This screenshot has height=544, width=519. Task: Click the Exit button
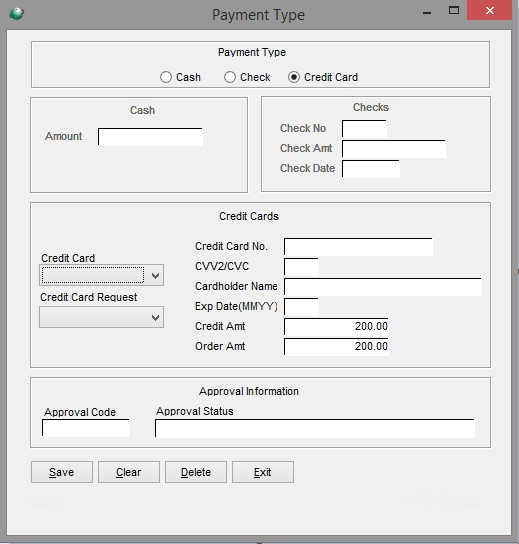tap(263, 472)
